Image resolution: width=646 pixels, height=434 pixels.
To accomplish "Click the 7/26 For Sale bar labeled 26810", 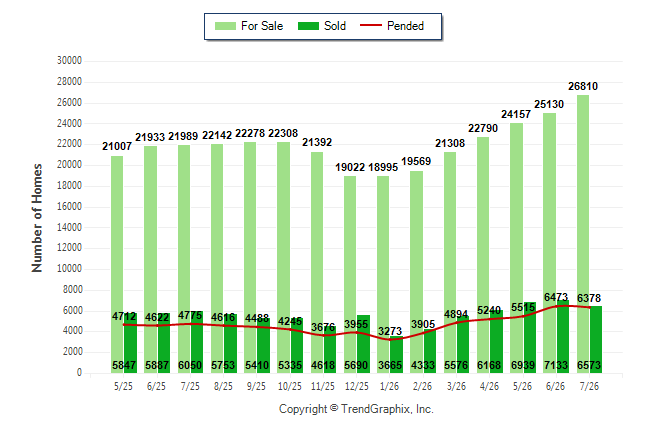I will tap(583, 234).
